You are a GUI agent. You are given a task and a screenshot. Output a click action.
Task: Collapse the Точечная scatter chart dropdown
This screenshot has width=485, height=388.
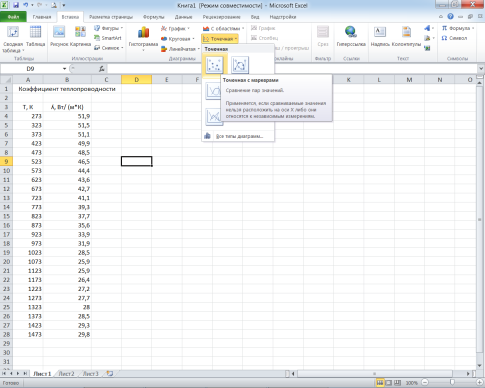(220, 39)
